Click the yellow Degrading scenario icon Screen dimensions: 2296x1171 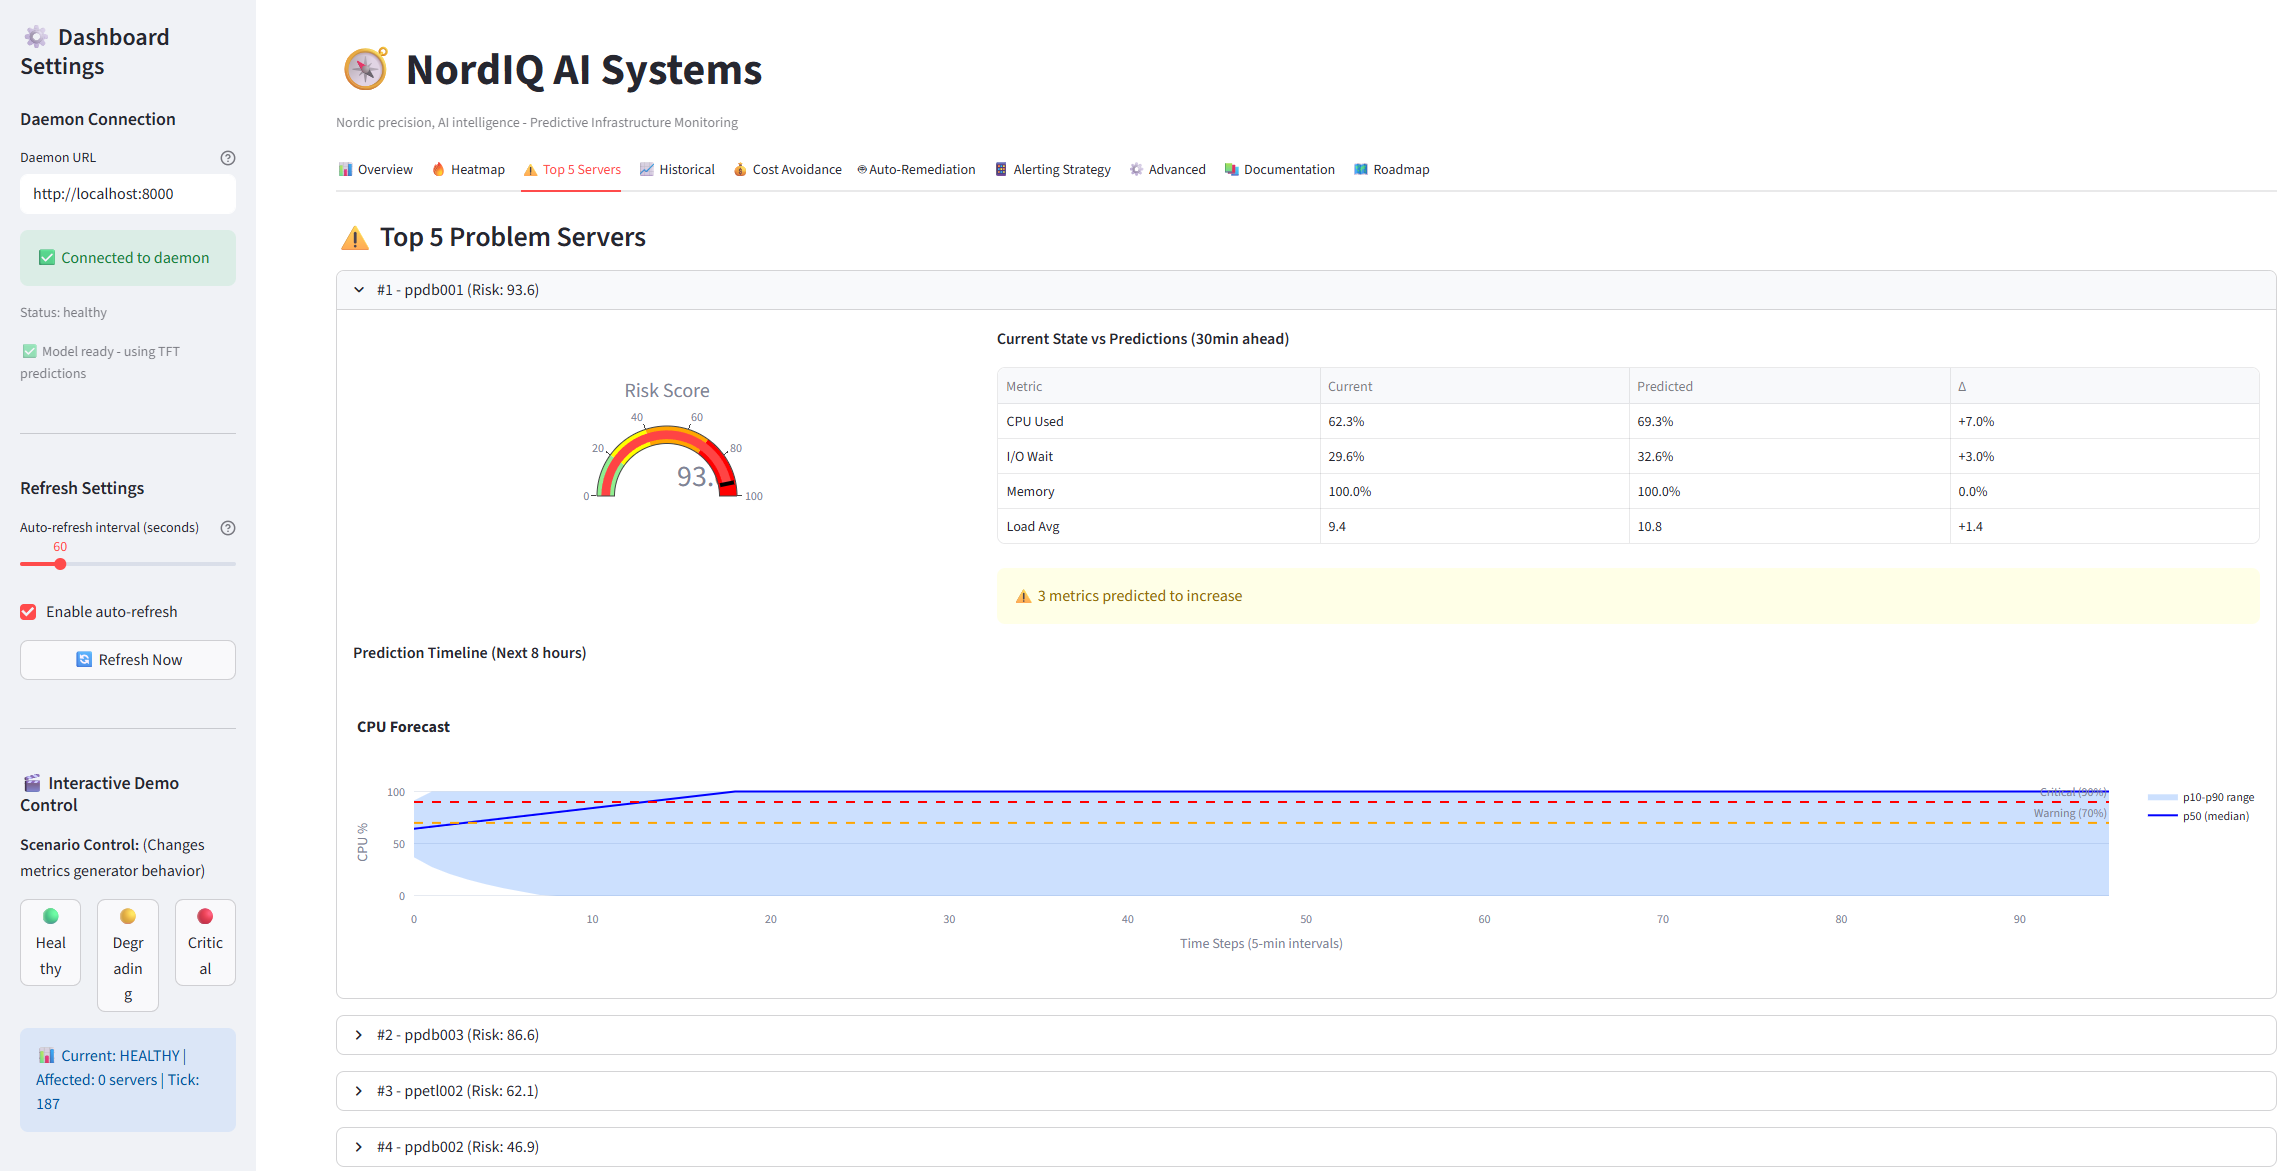[128, 916]
